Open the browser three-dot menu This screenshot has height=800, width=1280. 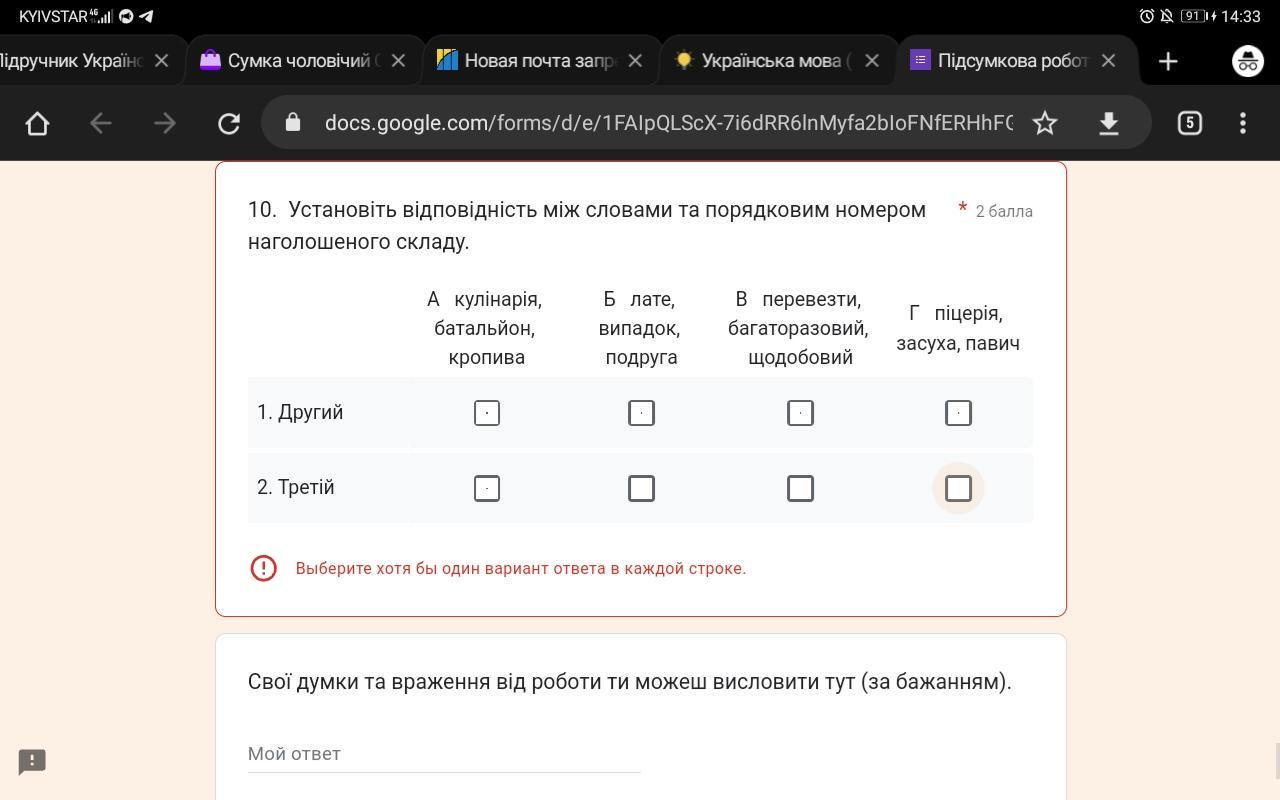1243,123
